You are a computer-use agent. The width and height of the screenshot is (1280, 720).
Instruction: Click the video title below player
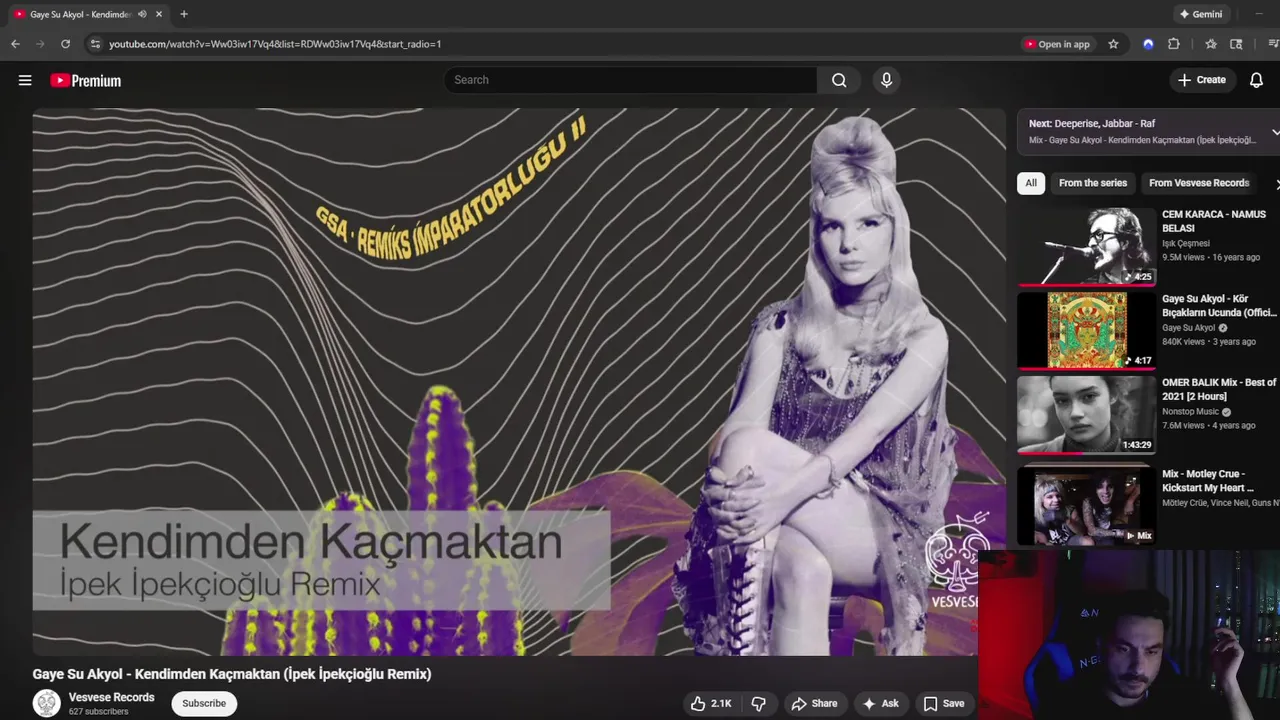[x=232, y=674]
